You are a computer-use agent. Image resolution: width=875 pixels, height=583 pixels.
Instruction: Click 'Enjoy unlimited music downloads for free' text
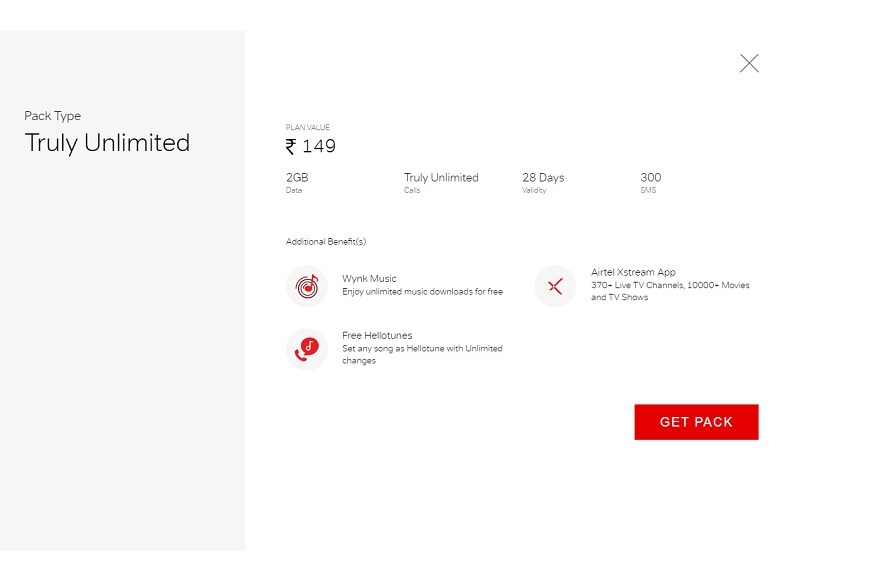point(422,292)
